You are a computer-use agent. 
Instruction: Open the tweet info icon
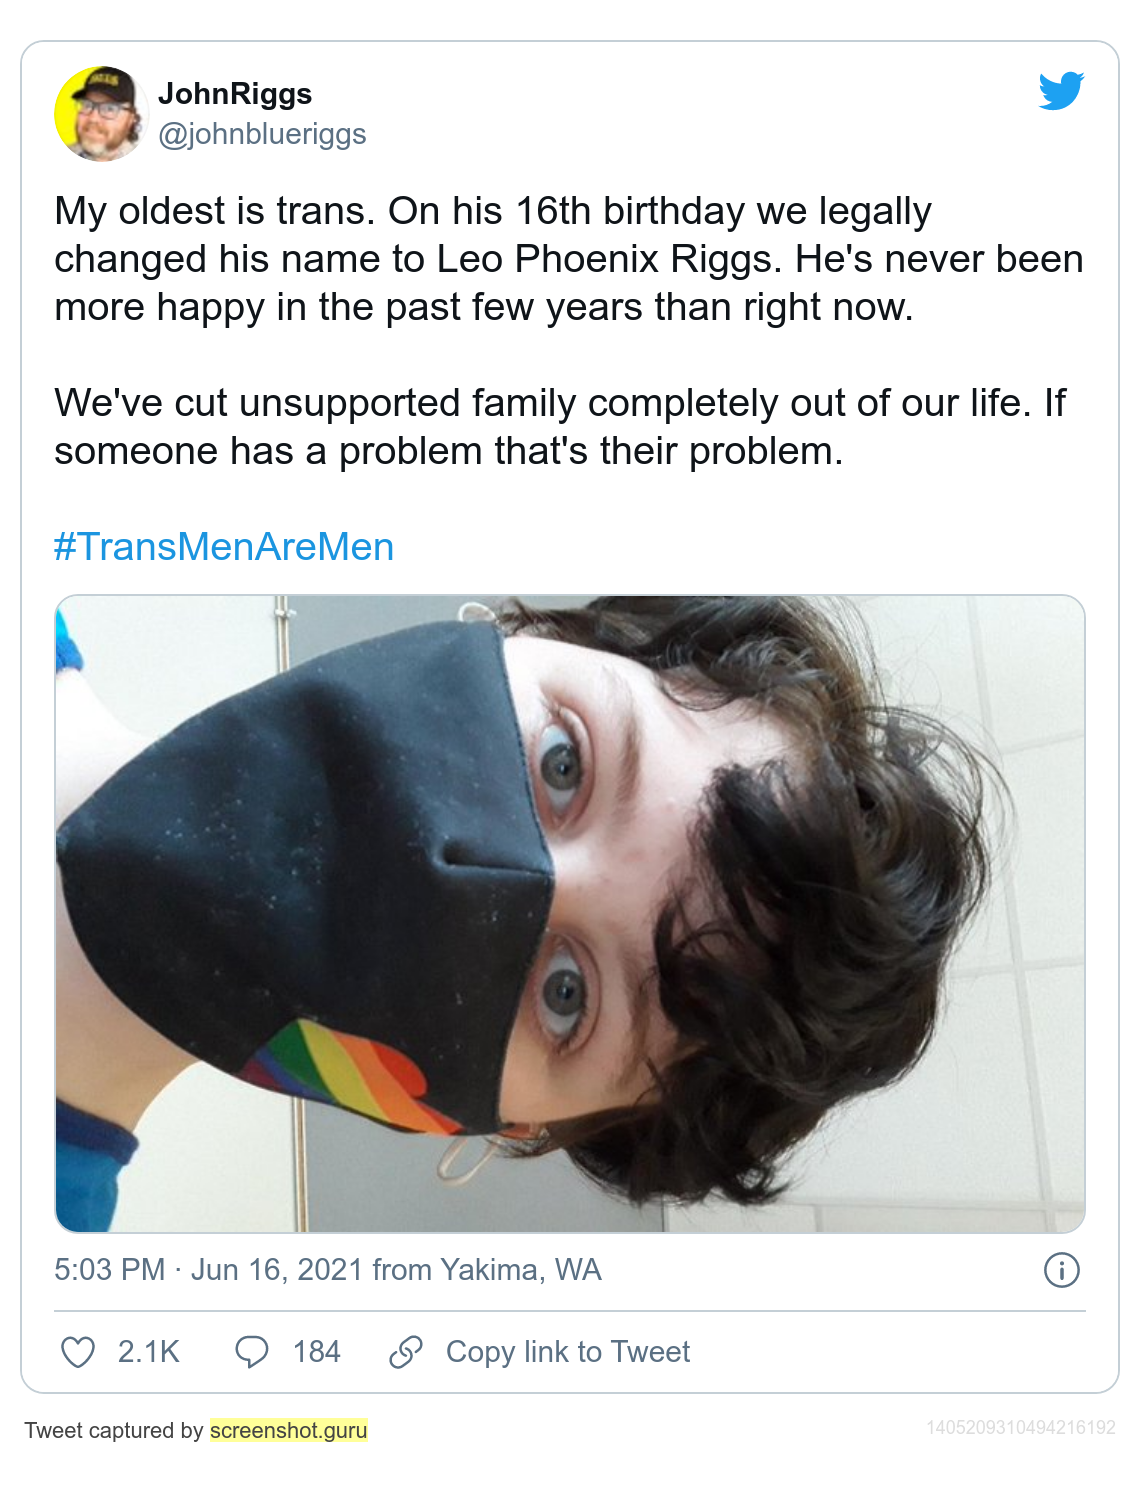click(1061, 1270)
